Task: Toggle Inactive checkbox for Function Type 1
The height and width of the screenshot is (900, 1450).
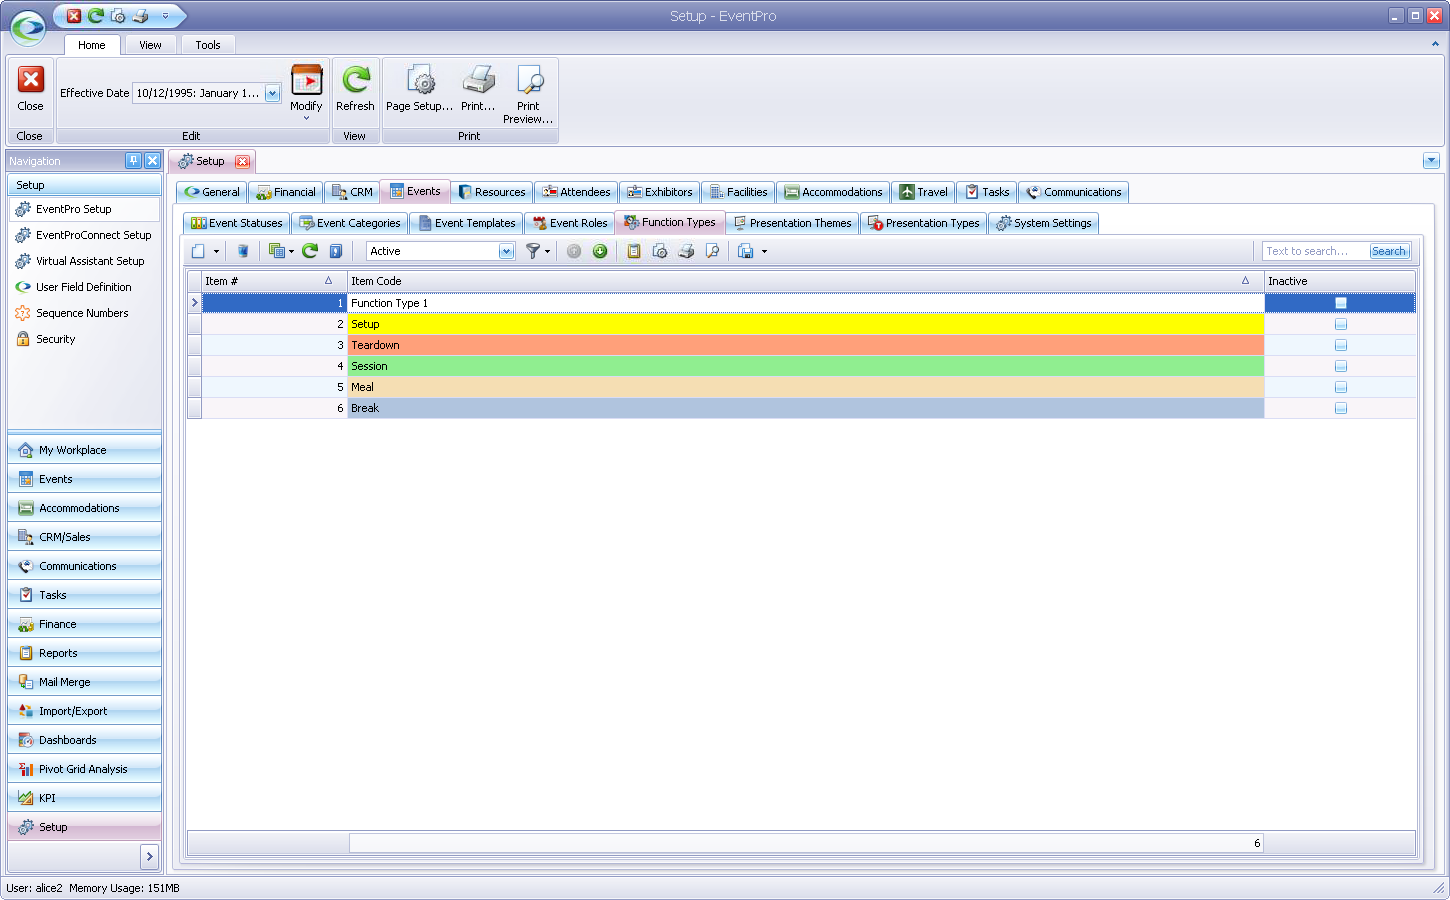Action: pyautogui.click(x=1341, y=303)
